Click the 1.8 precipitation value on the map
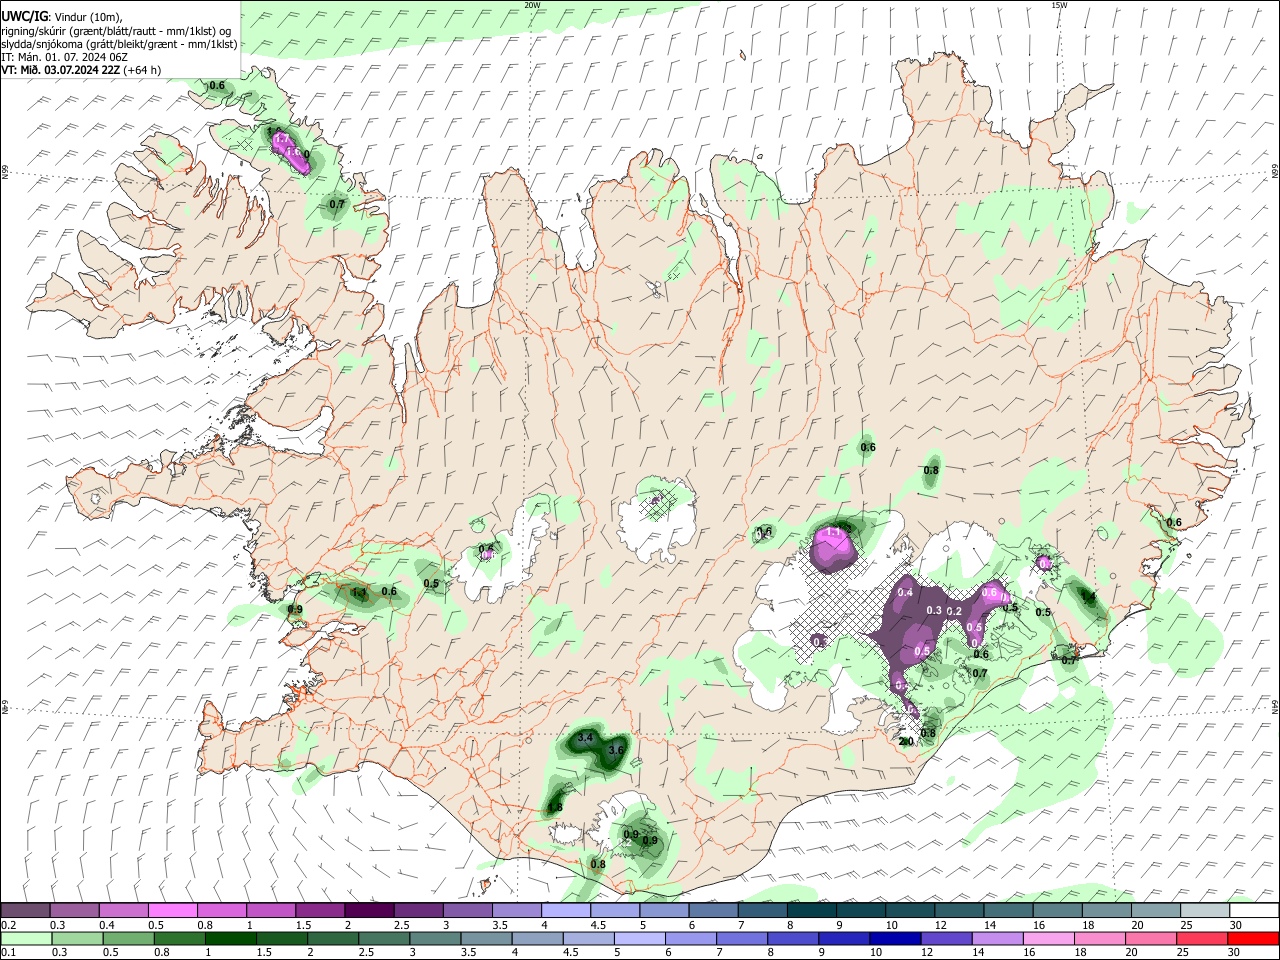 (x=555, y=808)
